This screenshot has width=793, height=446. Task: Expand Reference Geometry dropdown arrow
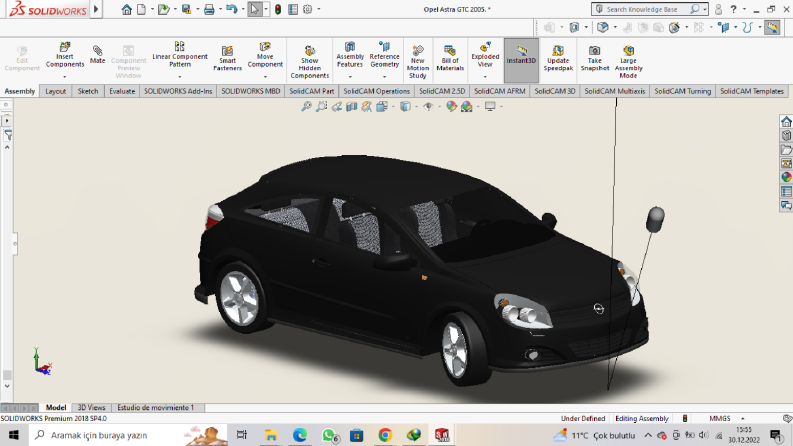pos(384,77)
